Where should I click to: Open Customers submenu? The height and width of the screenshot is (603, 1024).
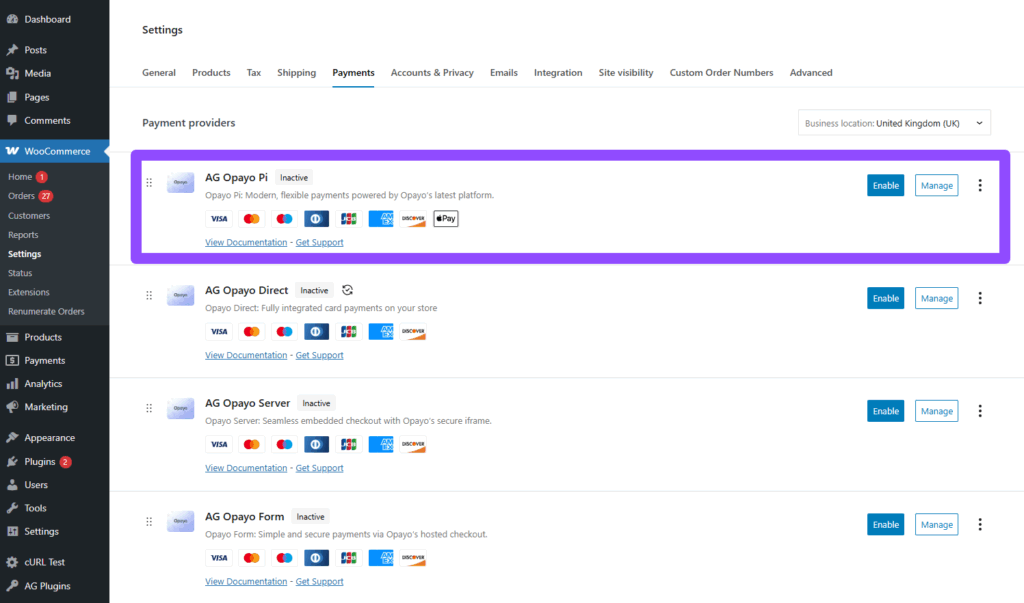point(29,216)
